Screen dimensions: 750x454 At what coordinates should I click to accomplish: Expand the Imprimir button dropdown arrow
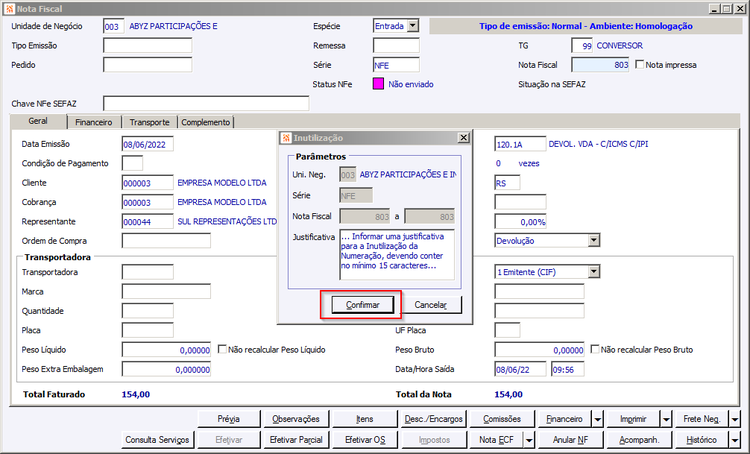pos(666,419)
